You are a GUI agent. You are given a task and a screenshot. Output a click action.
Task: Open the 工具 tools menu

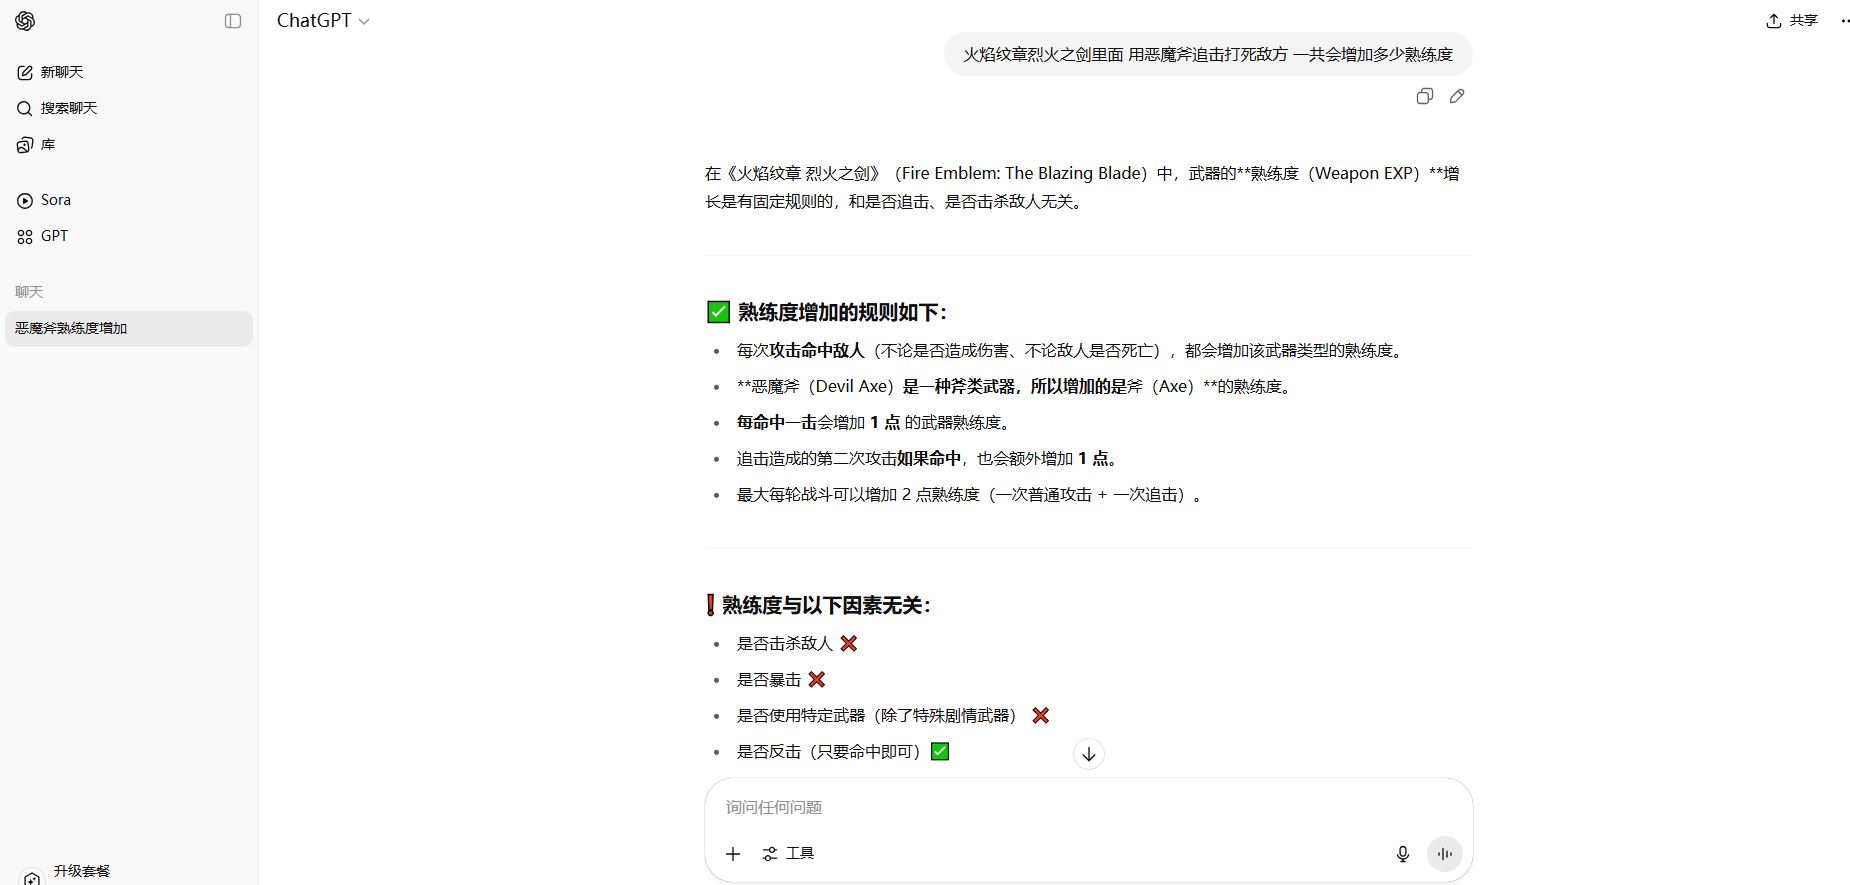[x=788, y=853]
